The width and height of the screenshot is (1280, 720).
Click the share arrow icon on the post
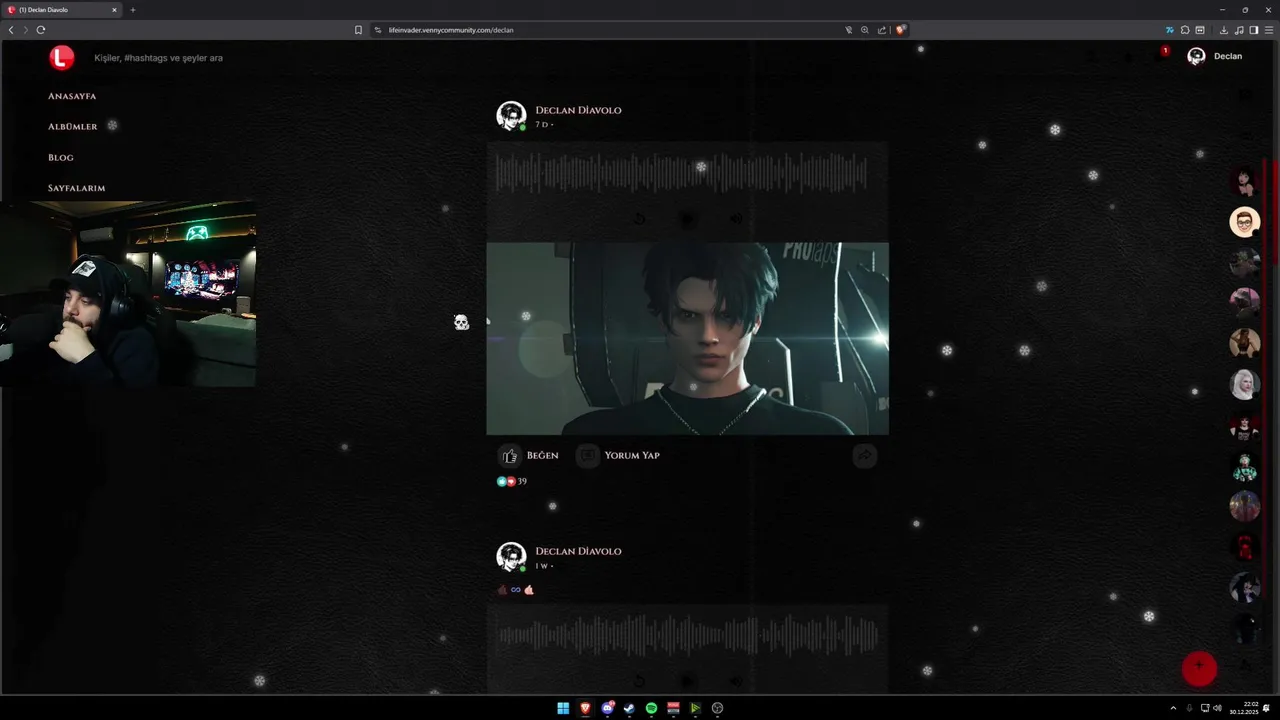864,456
